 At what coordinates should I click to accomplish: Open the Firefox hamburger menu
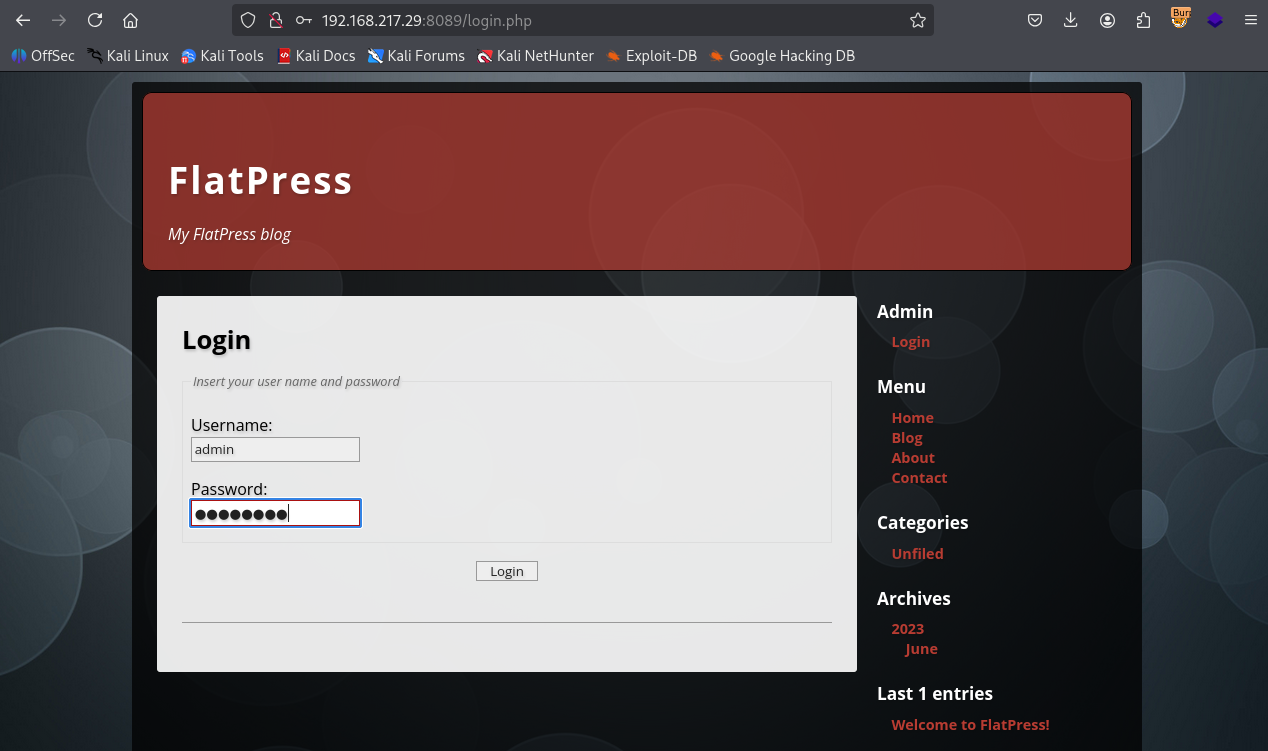pyautogui.click(x=1250, y=20)
